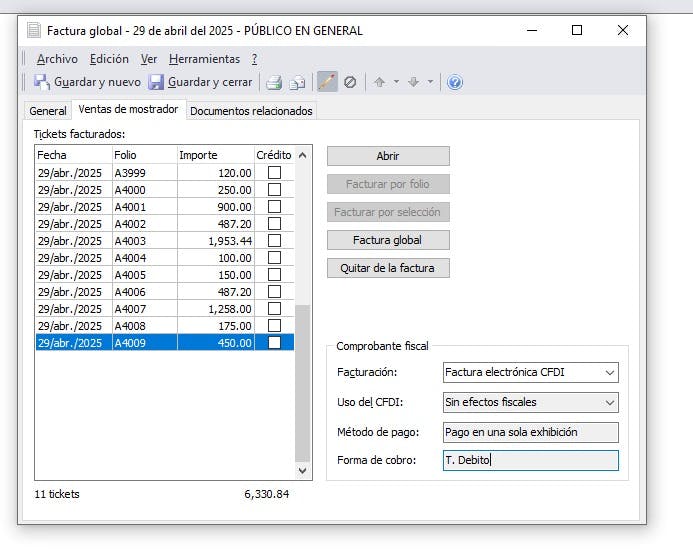The image size is (693, 552).
Task: Open the blue help icon
Action: pyautogui.click(x=455, y=82)
